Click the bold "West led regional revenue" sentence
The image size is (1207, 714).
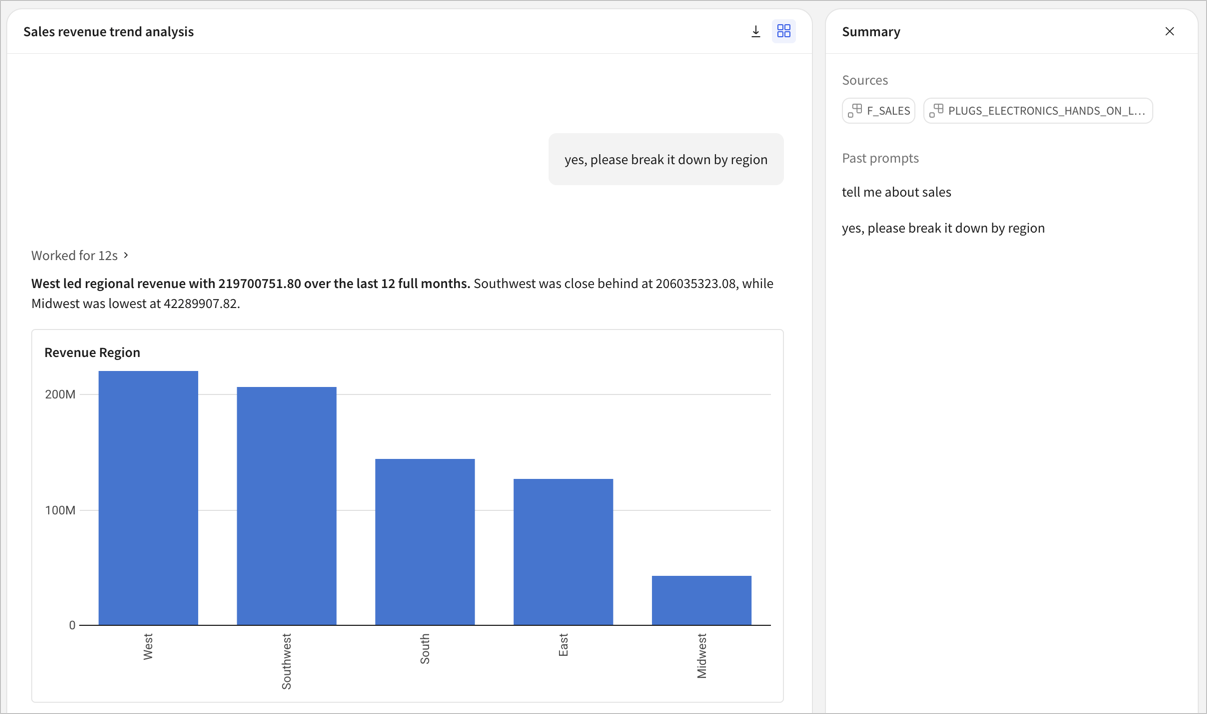pyautogui.click(x=250, y=283)
